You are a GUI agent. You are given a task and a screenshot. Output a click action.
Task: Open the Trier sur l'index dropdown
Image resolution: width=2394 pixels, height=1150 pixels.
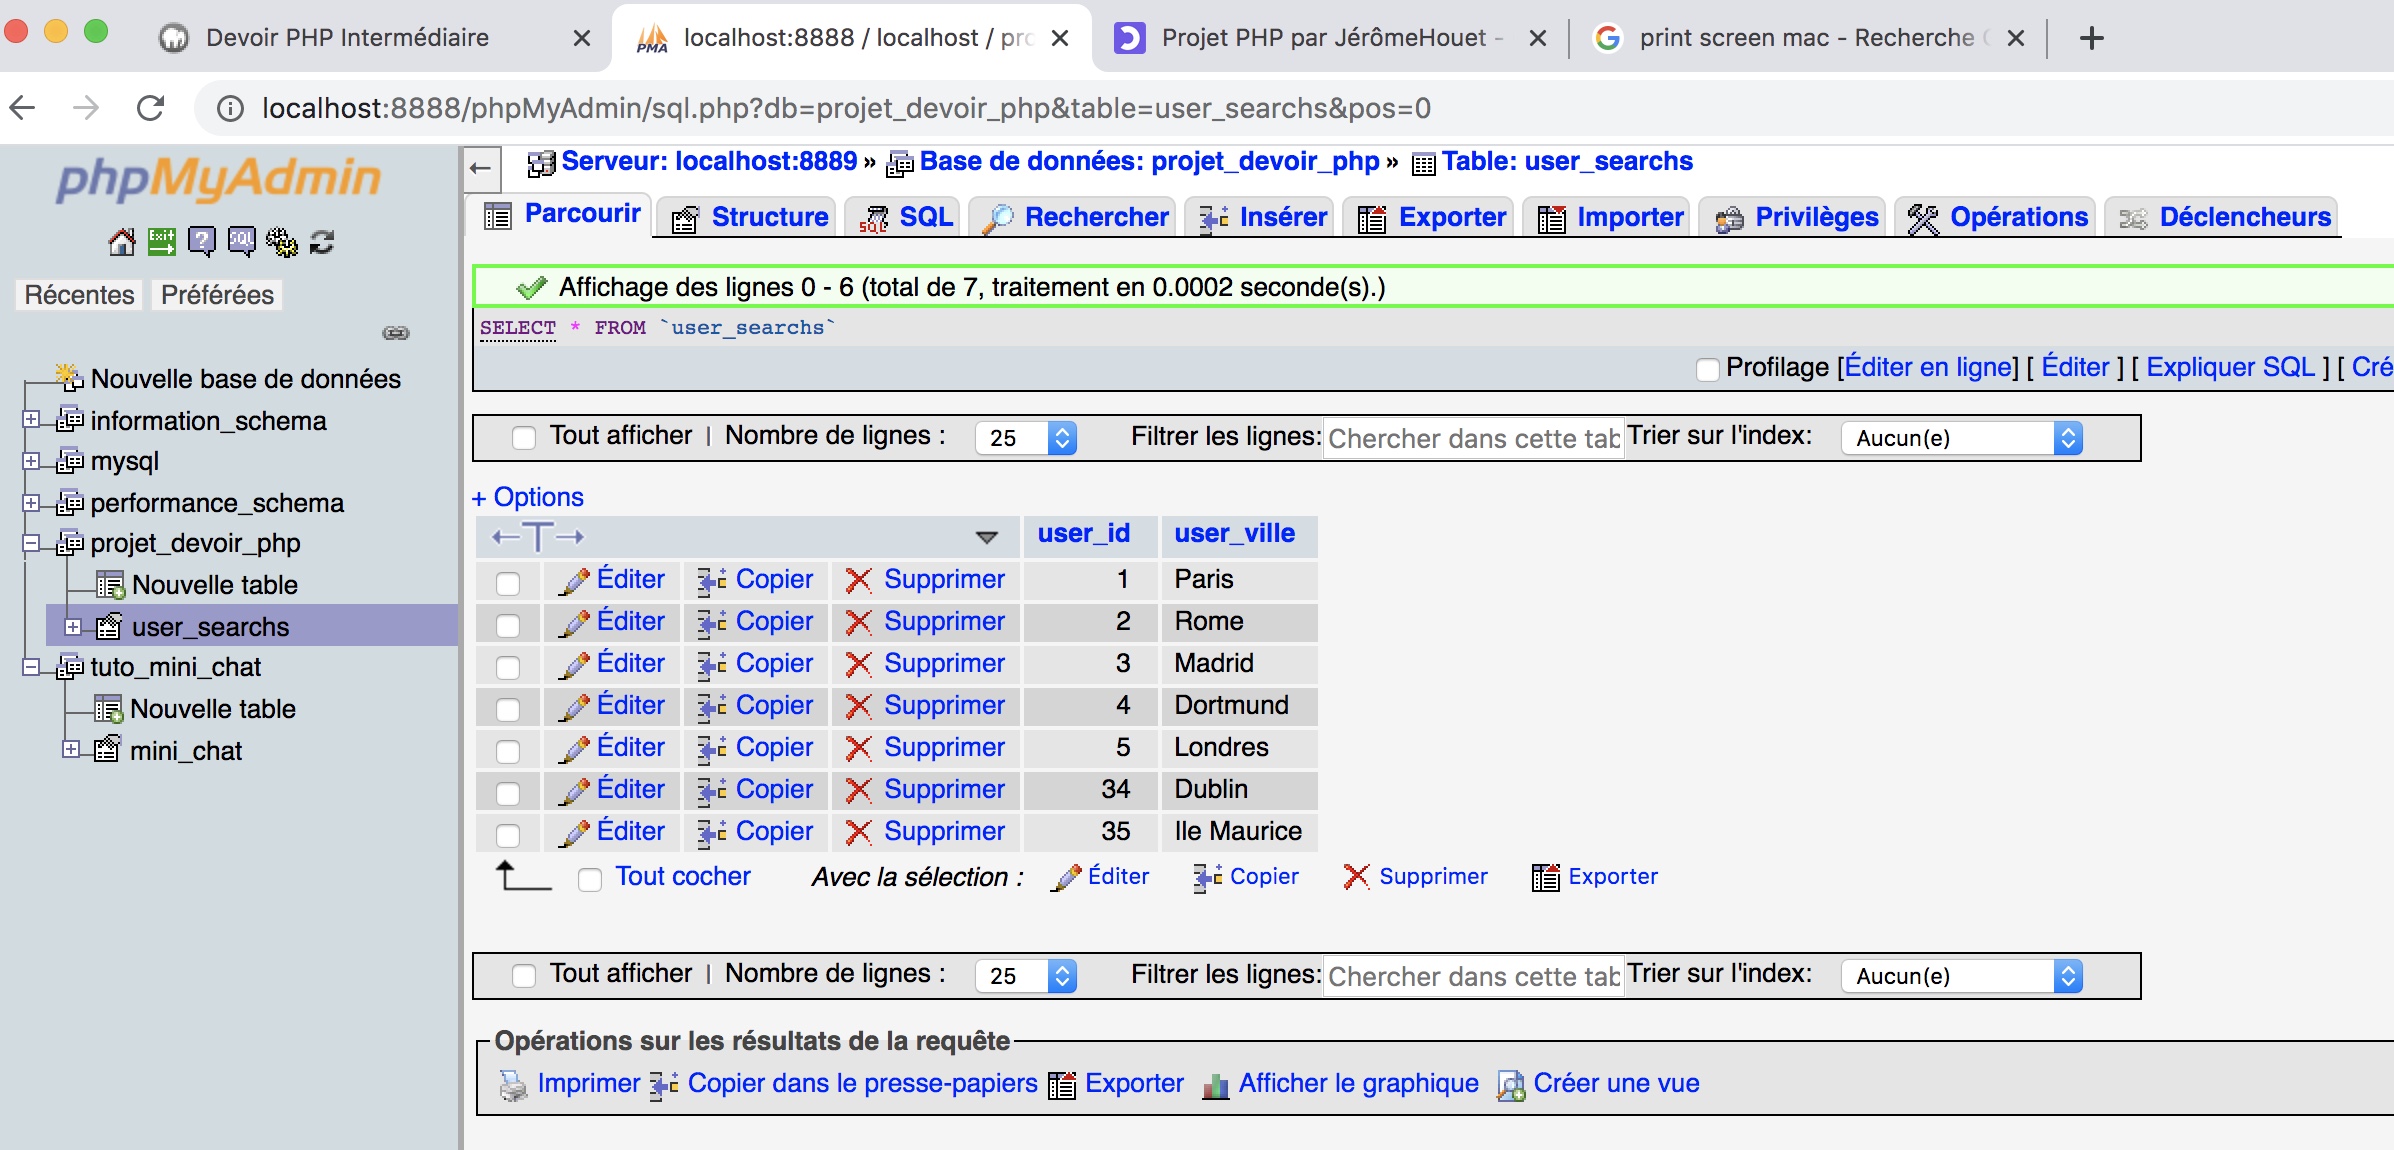point(1958,438)
